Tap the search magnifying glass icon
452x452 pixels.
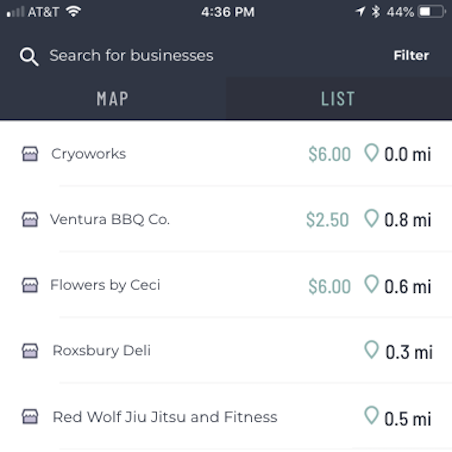29,57
